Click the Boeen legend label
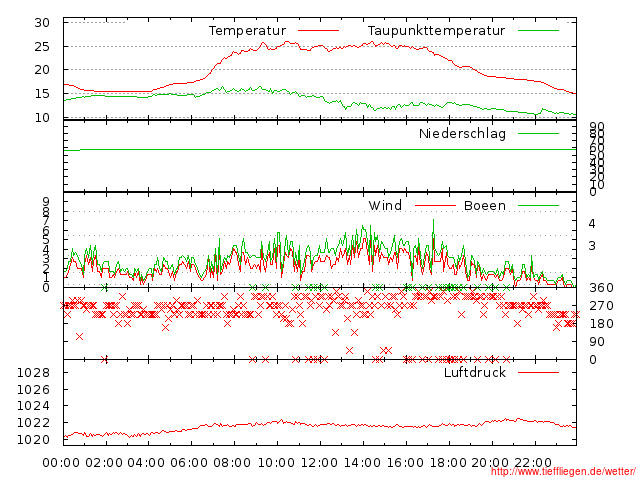This screenshot has height=480, width=640. point(485,205)
